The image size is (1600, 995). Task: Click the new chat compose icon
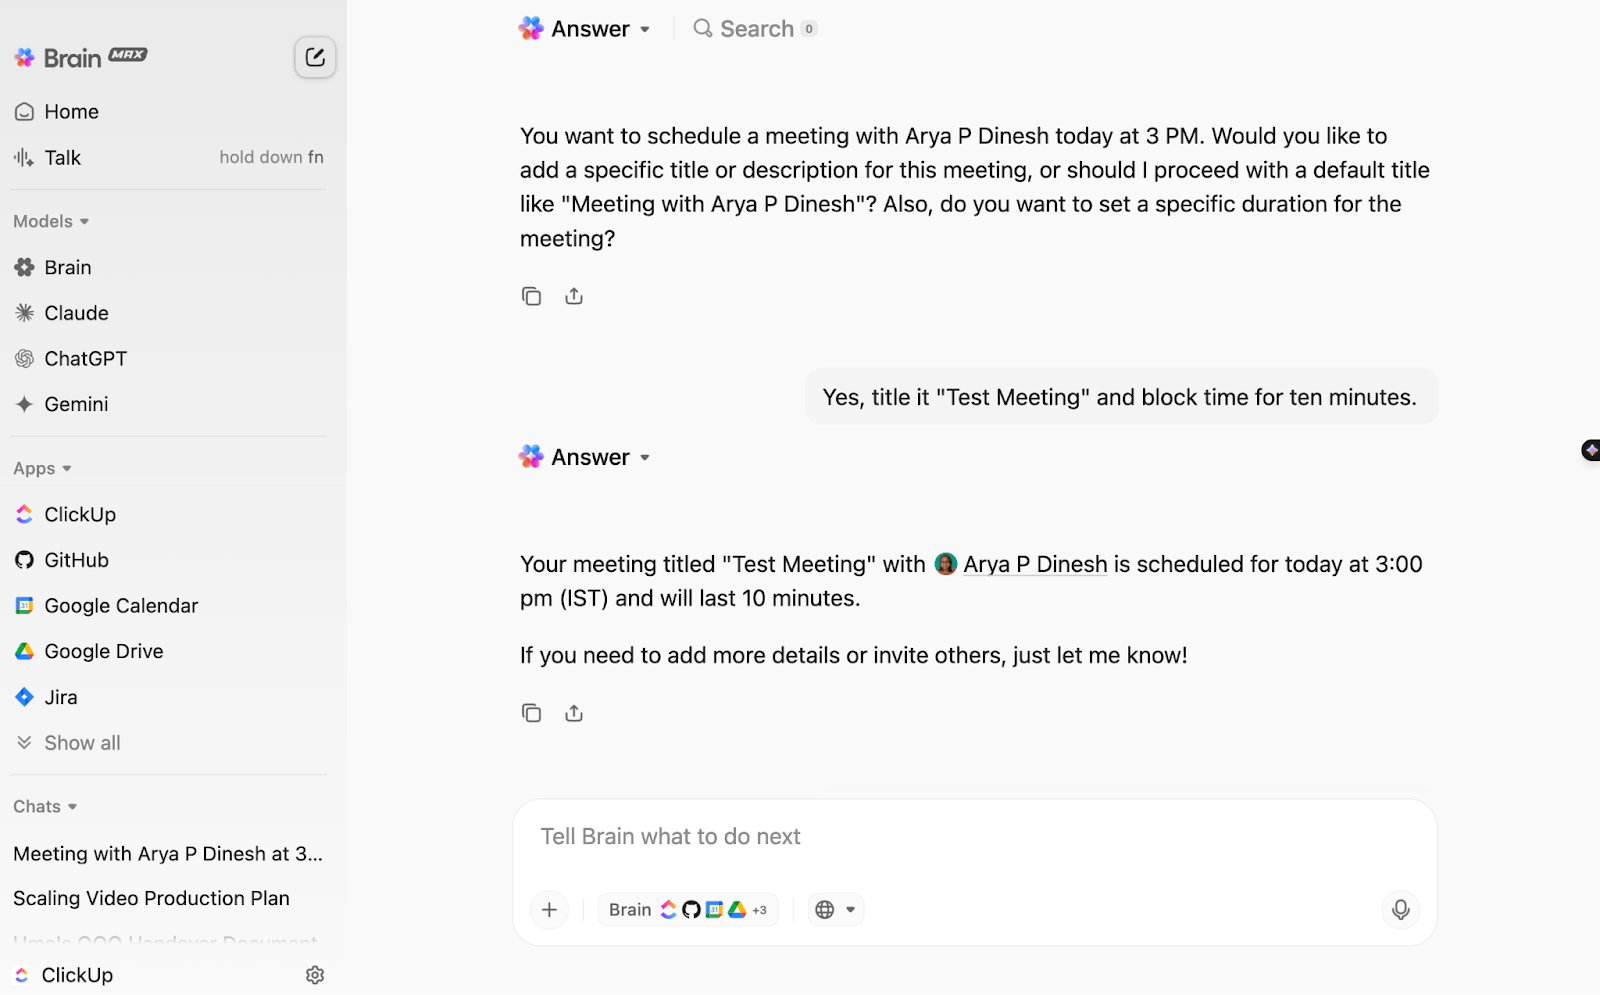pyautogui.click(x=315, y=57)
